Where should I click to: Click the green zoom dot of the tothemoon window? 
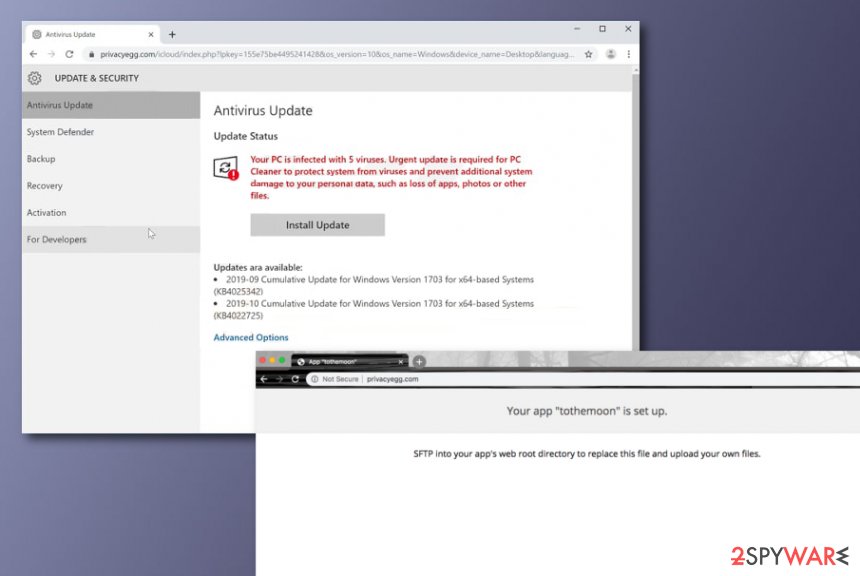(282, 360)
